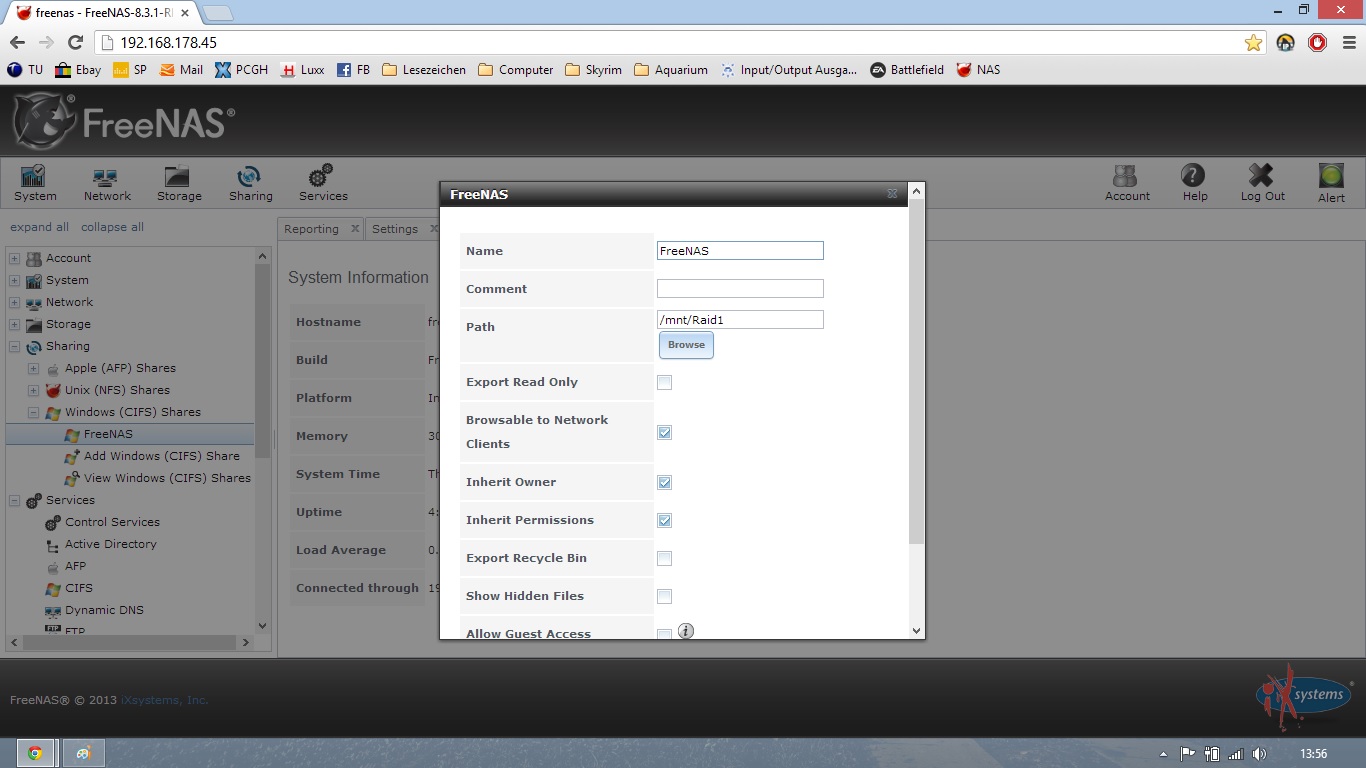Image resolution: width=1366 pixels, height=768 pixels.
Task: Collapse the Services tree node
Action: click(x=14, y=500)
